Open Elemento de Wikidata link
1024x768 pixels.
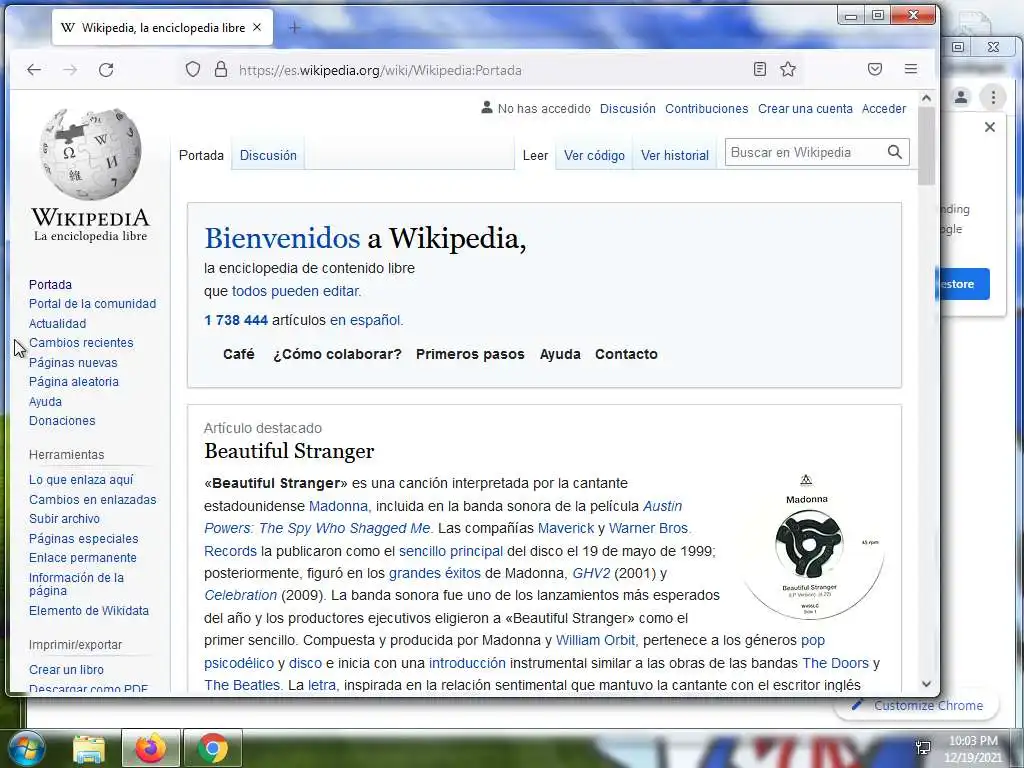pyautogui.click(x=89, y=611)
